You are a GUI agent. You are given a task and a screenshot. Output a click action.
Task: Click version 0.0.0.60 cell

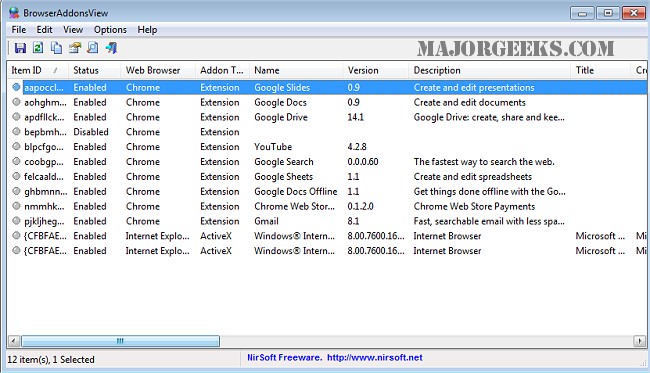pos(363,162)
